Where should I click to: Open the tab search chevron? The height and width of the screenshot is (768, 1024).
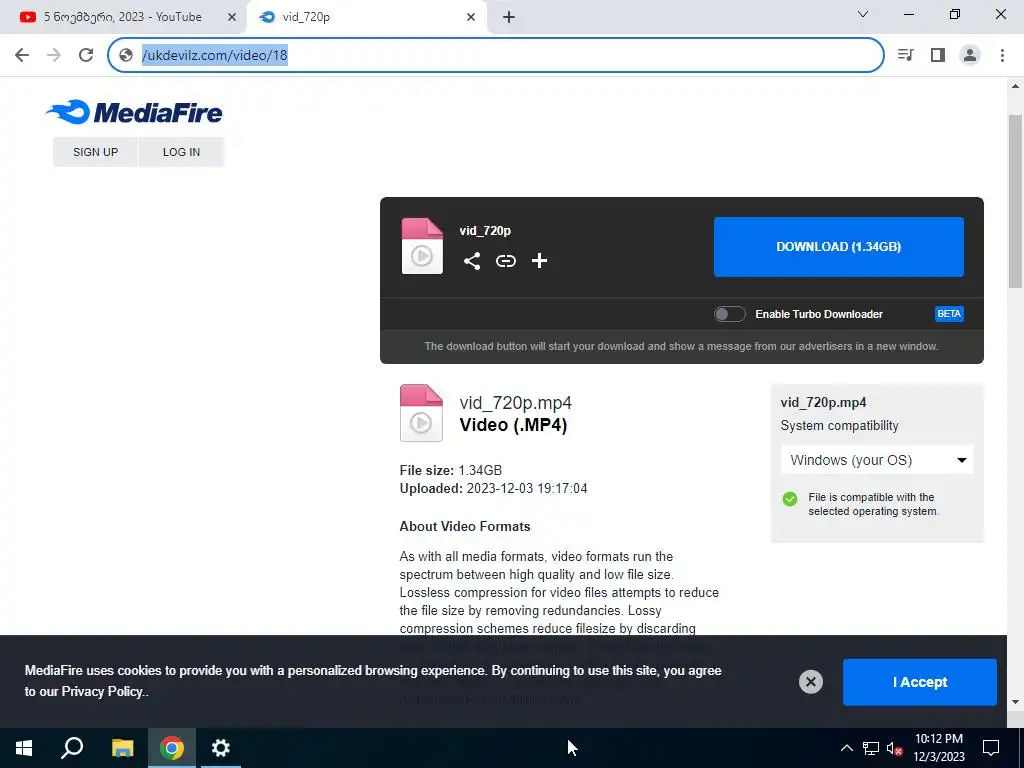tap(863, 14)
